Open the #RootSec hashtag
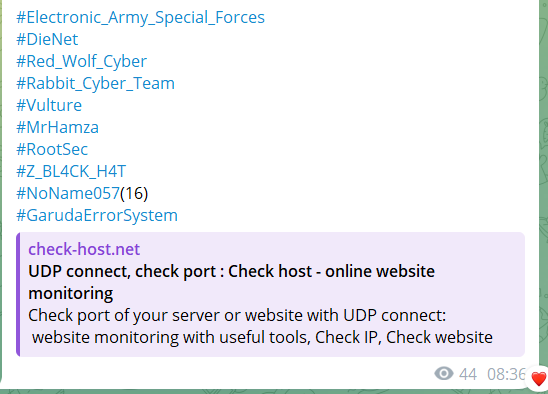548x394 pixels. coord(52,149)
